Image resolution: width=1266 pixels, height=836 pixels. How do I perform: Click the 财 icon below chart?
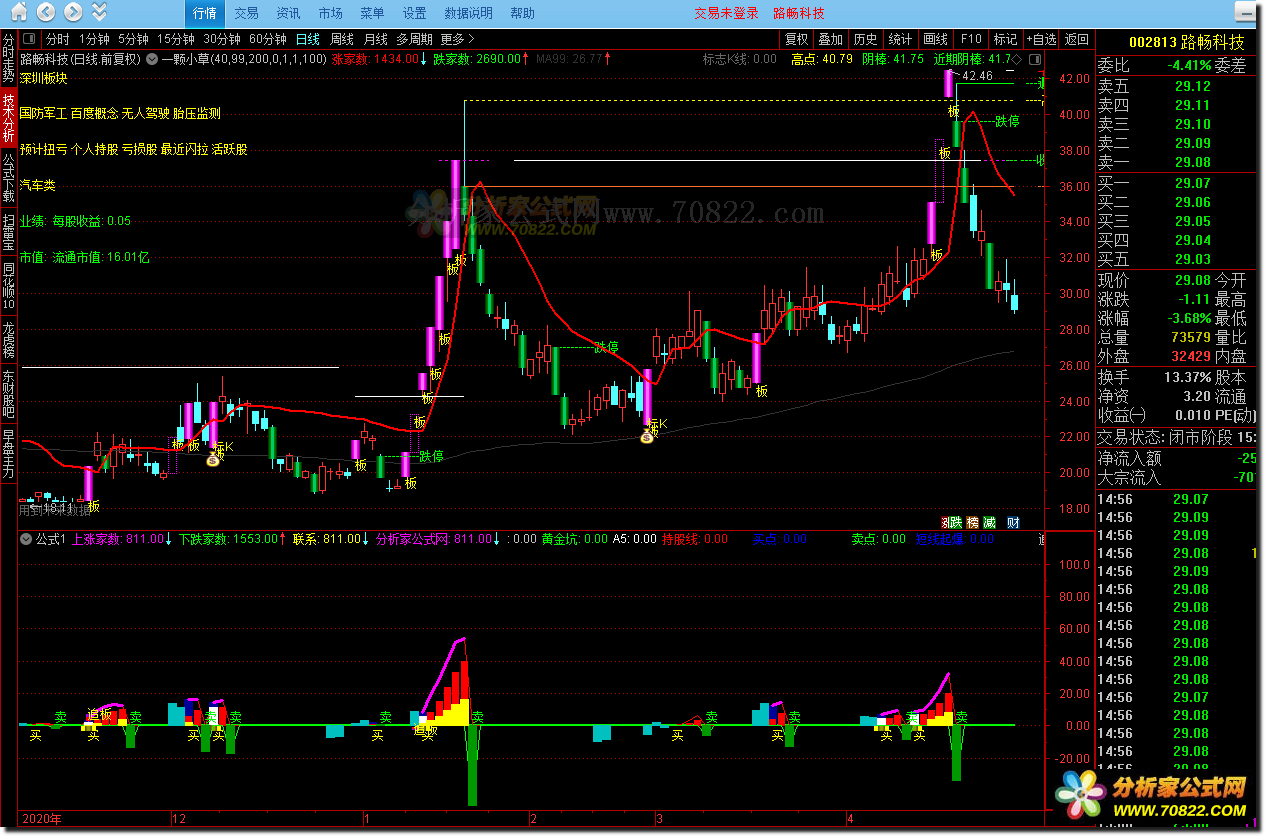pyautogui.click(x=1013, y=522)
